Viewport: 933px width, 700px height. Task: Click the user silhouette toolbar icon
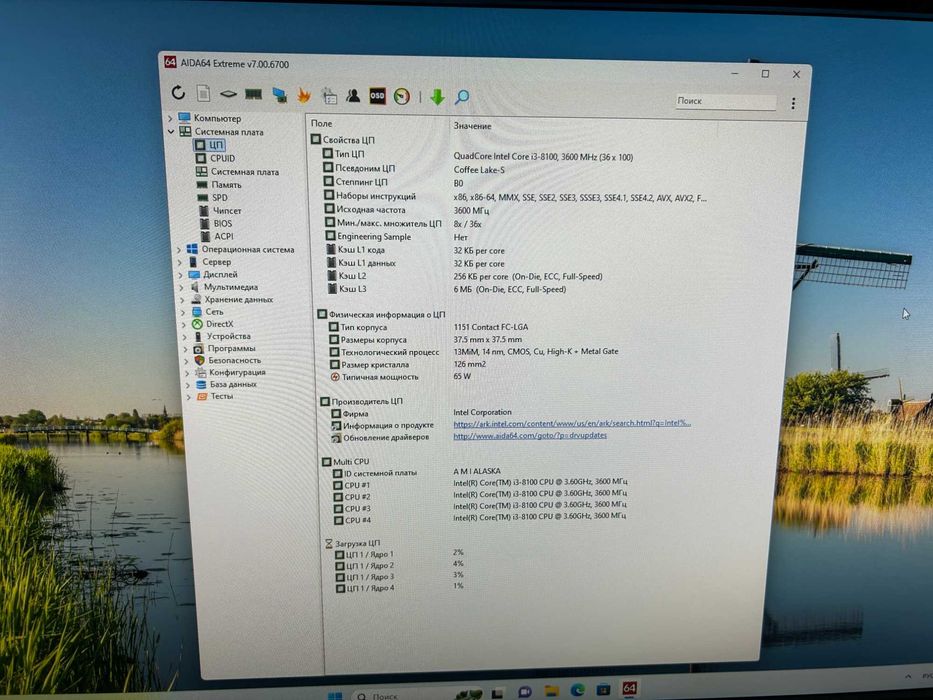coord(353,96)
